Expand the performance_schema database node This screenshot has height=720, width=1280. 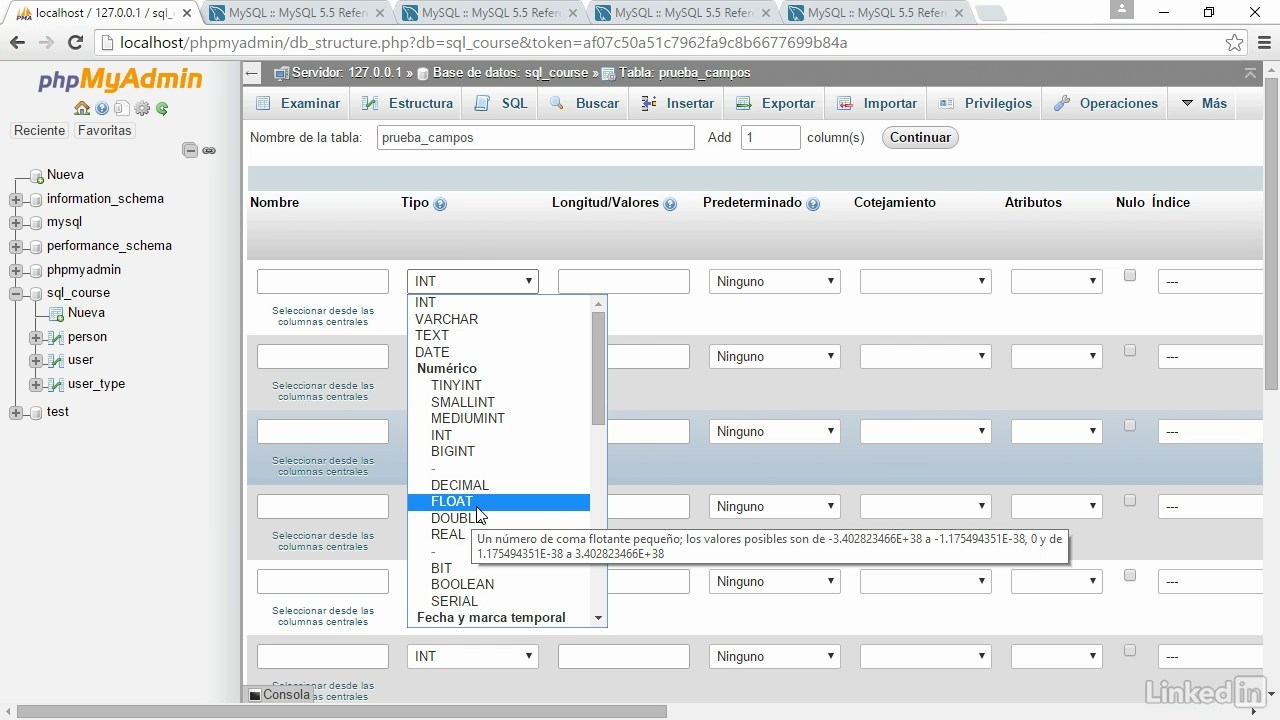pos(16,246)
